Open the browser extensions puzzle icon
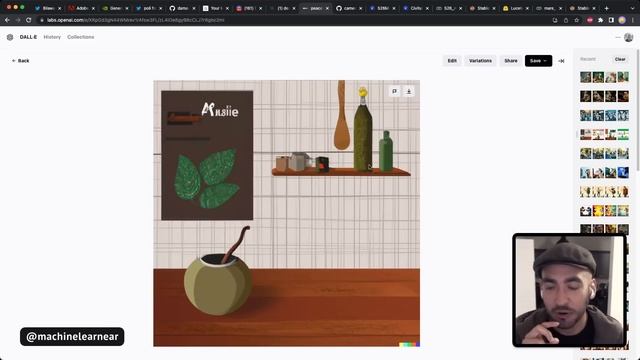Viewport: 640px width, 360px height. point(600,20)
